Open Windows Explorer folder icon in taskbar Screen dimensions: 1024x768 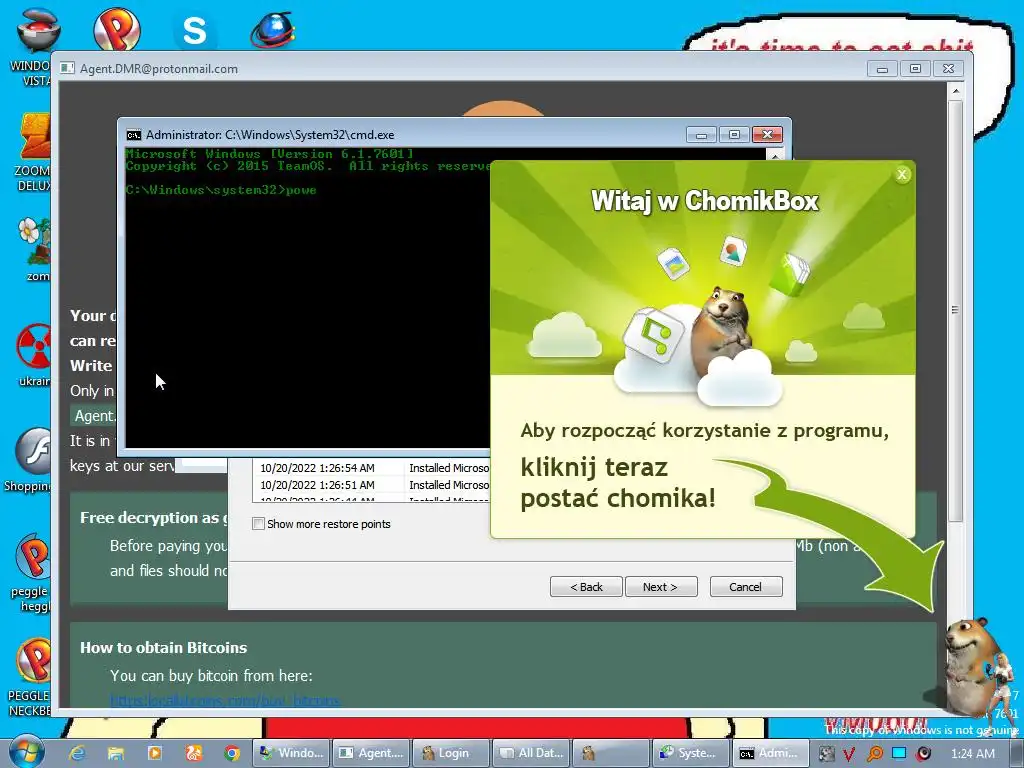click(x=116, y=753)
